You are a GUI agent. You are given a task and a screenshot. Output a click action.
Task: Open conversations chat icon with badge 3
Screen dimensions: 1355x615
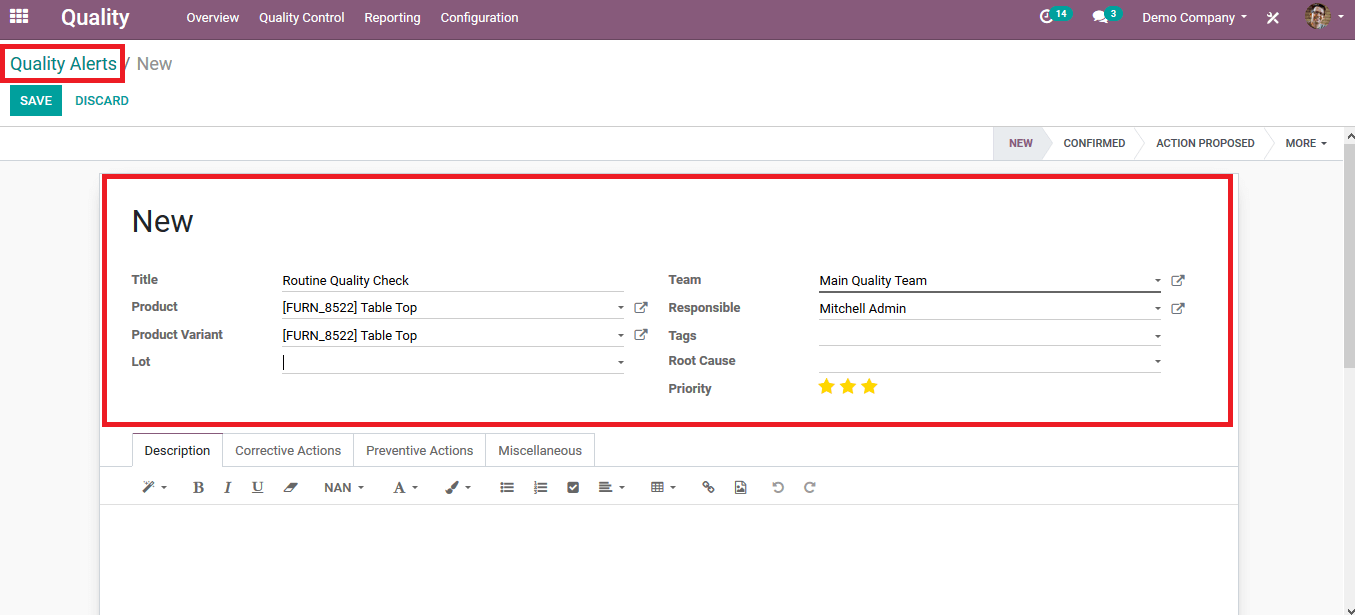point(1105,16)
